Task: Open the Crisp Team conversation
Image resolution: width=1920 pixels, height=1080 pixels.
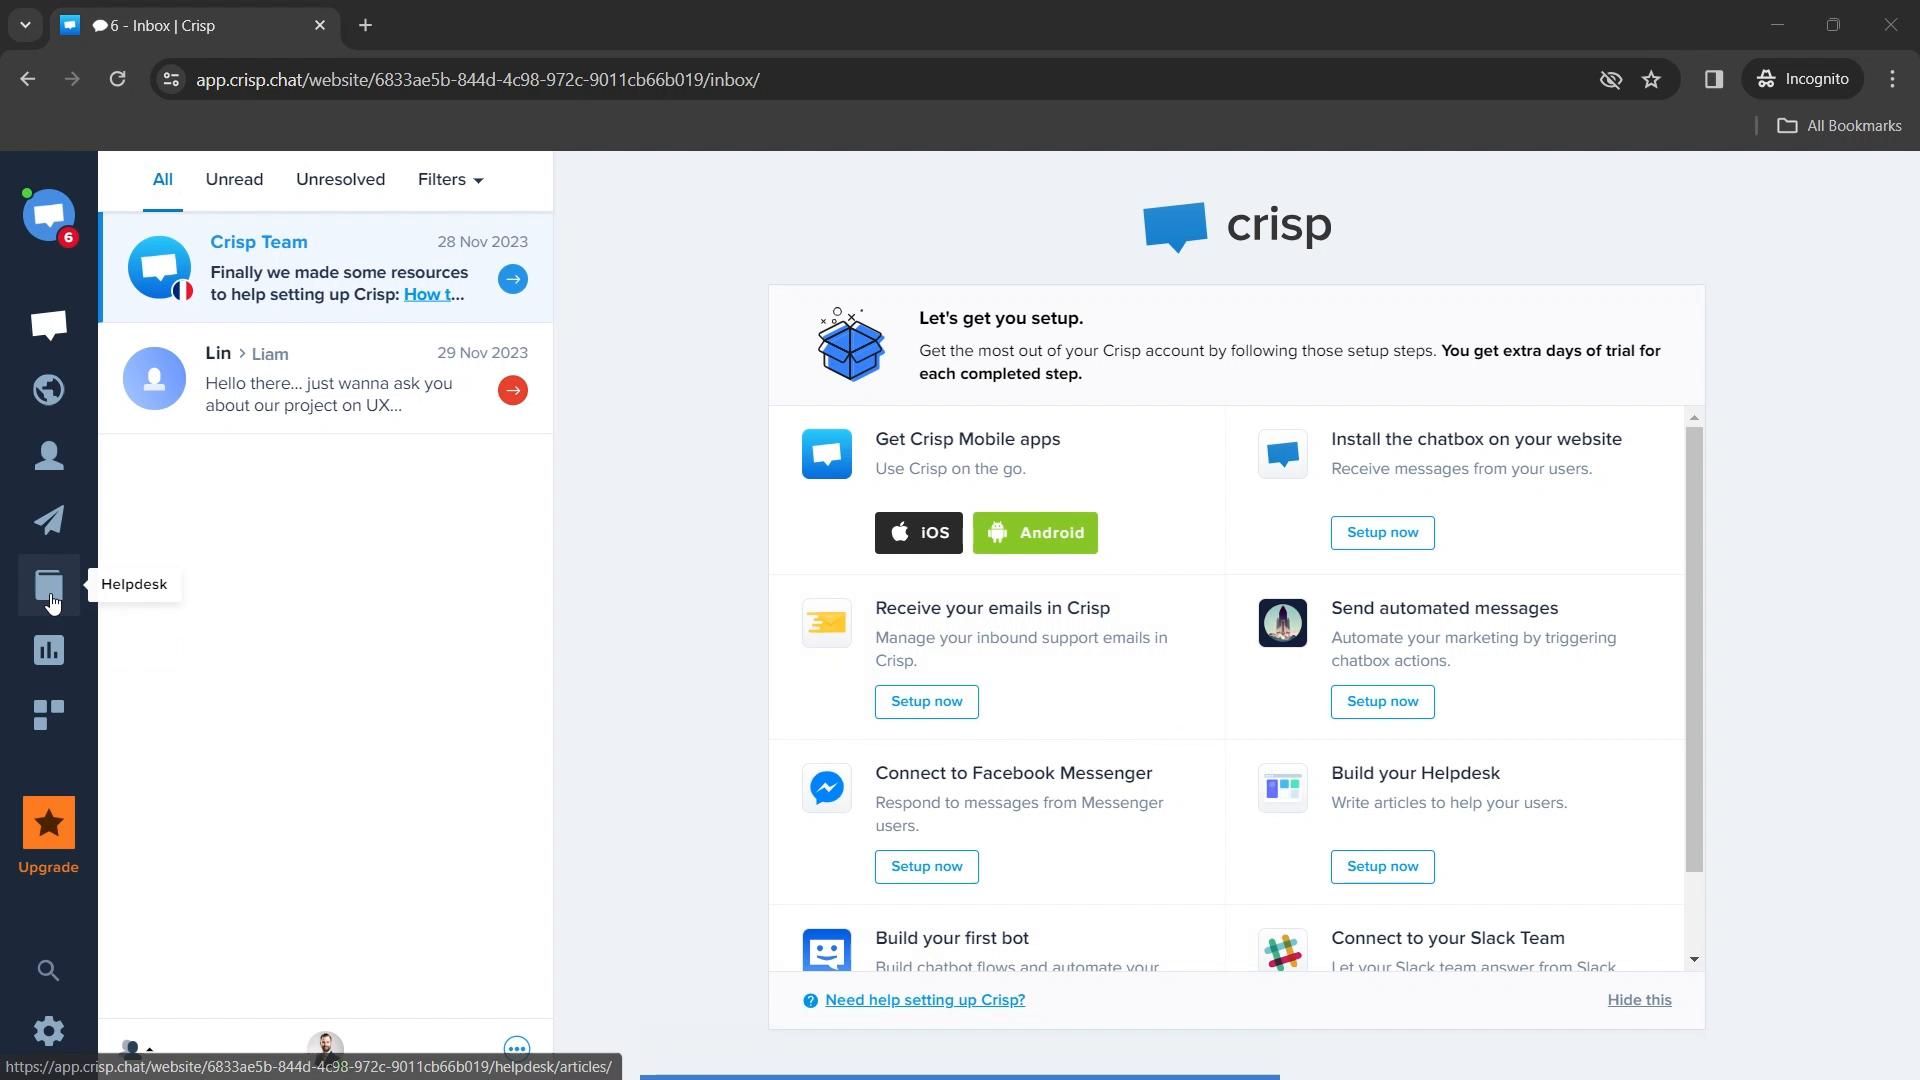Action: pyautogui.click(x=326, y=268)
